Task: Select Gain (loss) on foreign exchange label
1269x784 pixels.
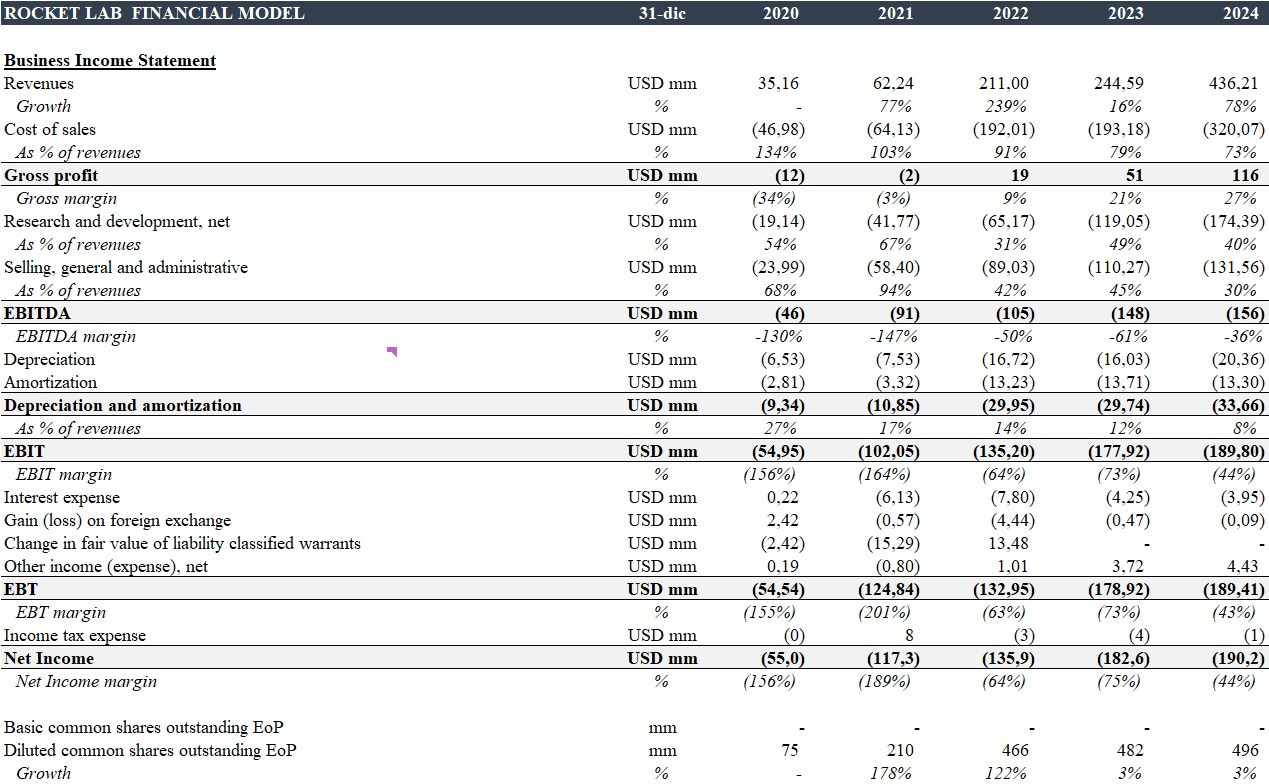Action: click(118, 520)
